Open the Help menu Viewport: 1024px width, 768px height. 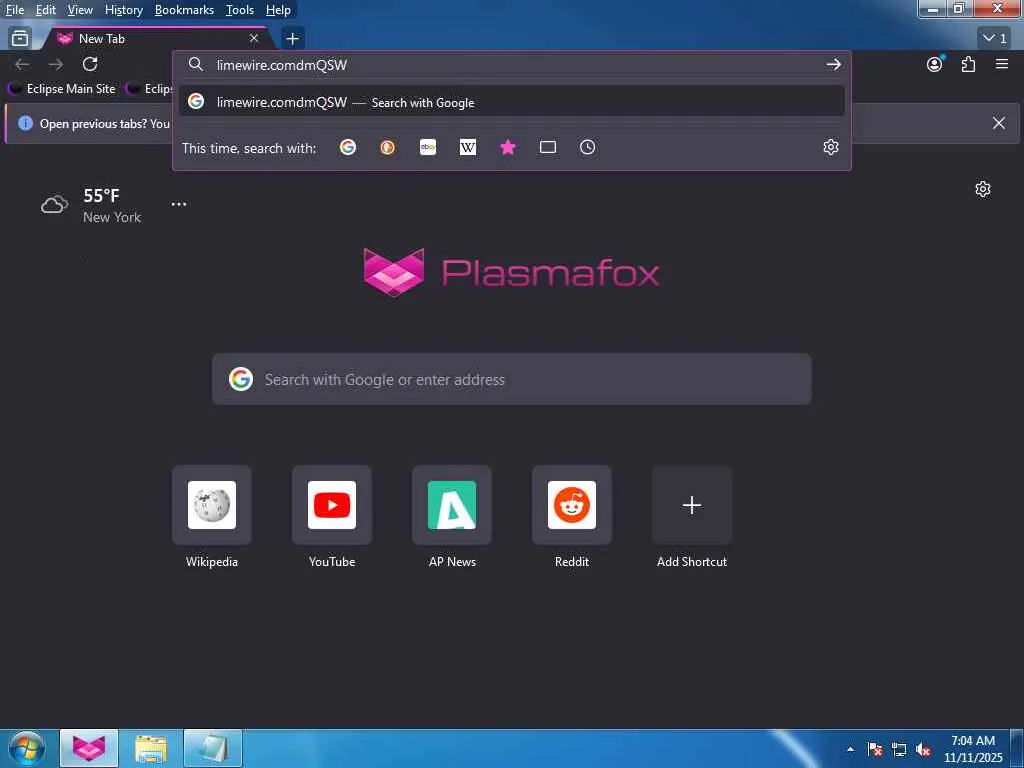tap(278, 10)
